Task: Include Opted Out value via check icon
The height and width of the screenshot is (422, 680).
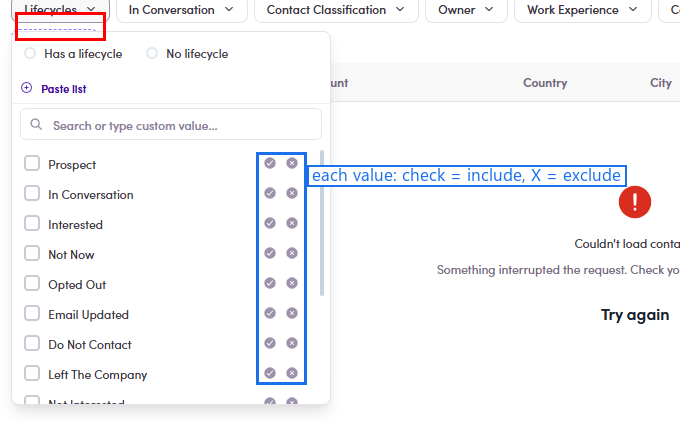Action: pyautogui.click(x=270, y=283)
